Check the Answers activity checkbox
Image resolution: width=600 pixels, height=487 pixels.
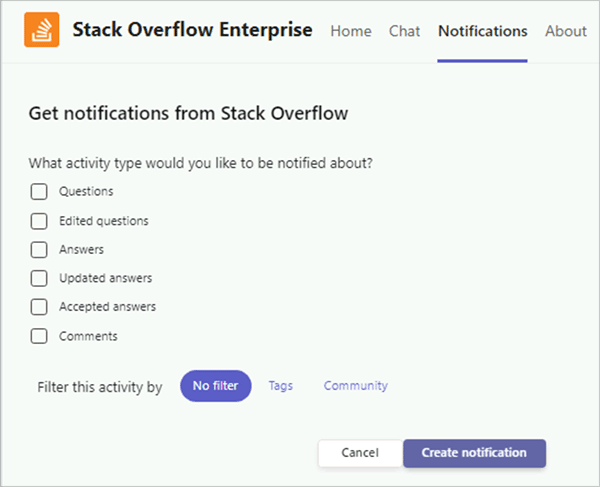(39, 250)
